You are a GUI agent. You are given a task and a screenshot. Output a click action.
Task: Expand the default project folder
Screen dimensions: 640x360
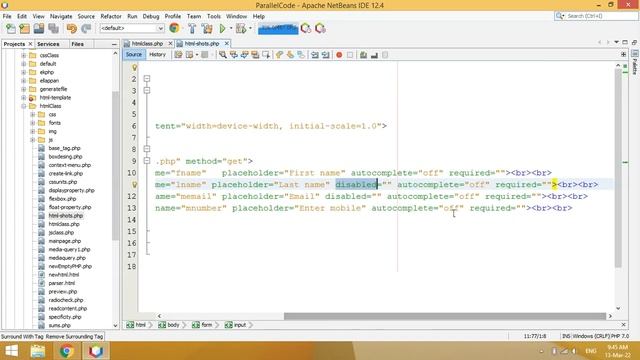(24, 64)
